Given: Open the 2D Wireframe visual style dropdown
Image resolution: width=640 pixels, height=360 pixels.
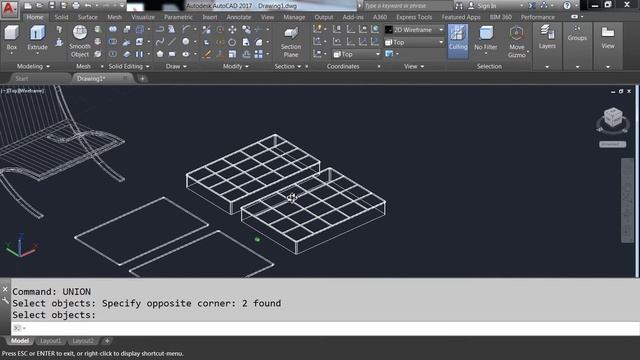Looking at the screenshot, I should tap(414, 30).
